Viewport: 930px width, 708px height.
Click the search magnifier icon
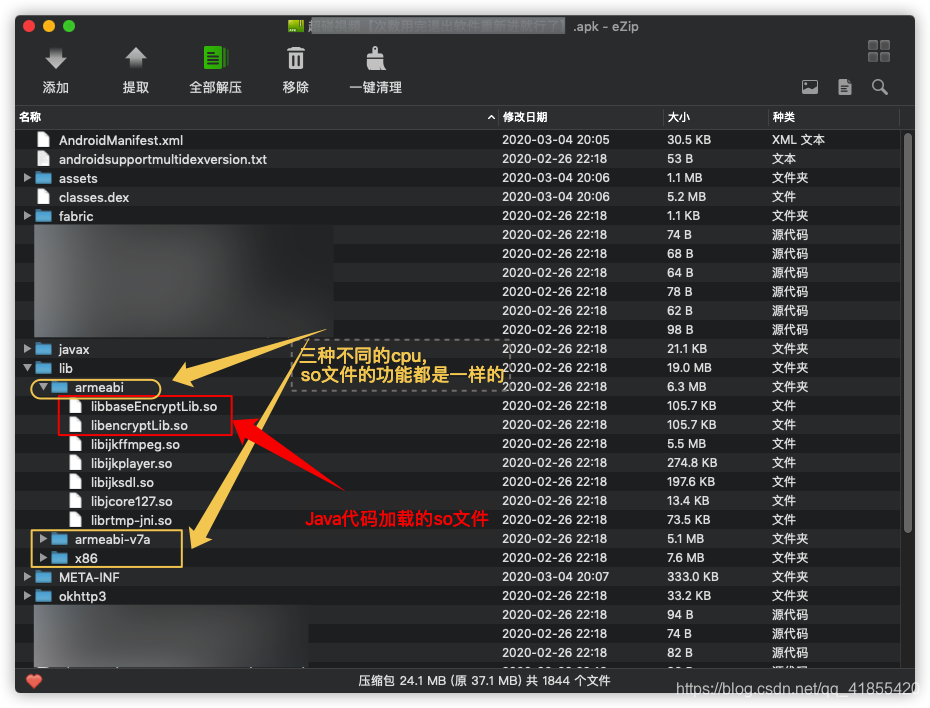click(880, 87)
